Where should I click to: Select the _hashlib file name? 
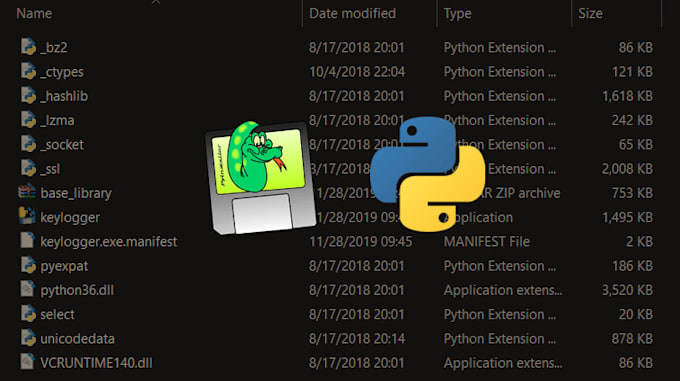(x=64, y=96)
